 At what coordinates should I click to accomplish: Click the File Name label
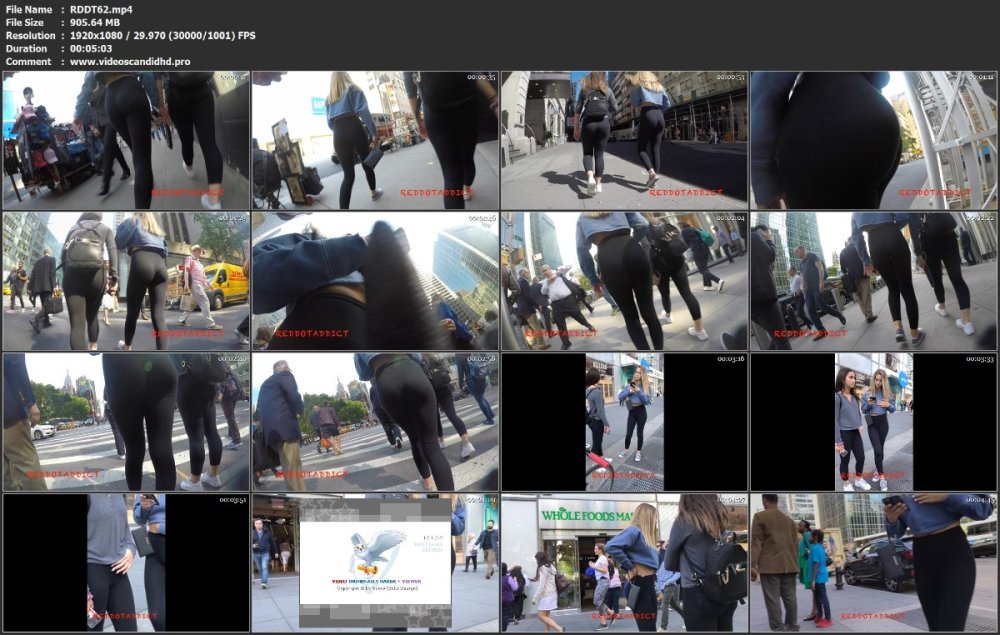(29, 10)
